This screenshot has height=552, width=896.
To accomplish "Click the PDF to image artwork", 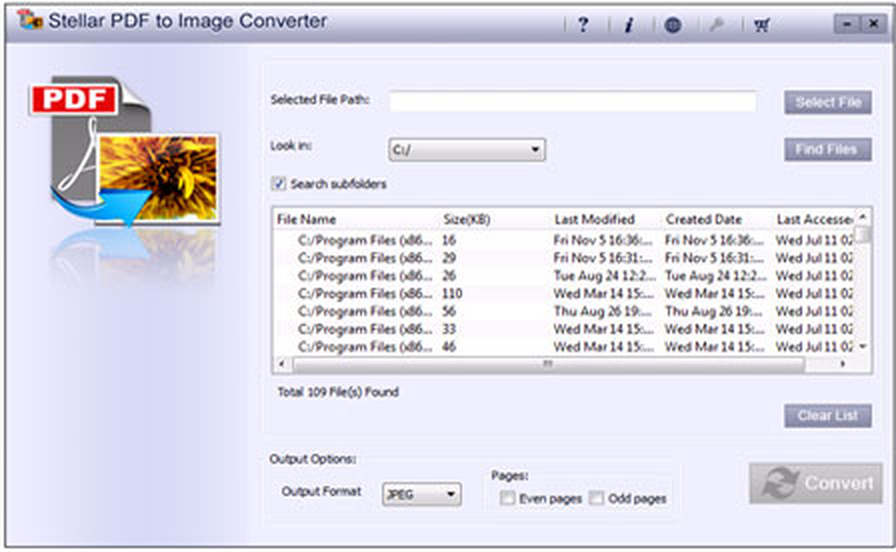I will [x=126, y=153].
